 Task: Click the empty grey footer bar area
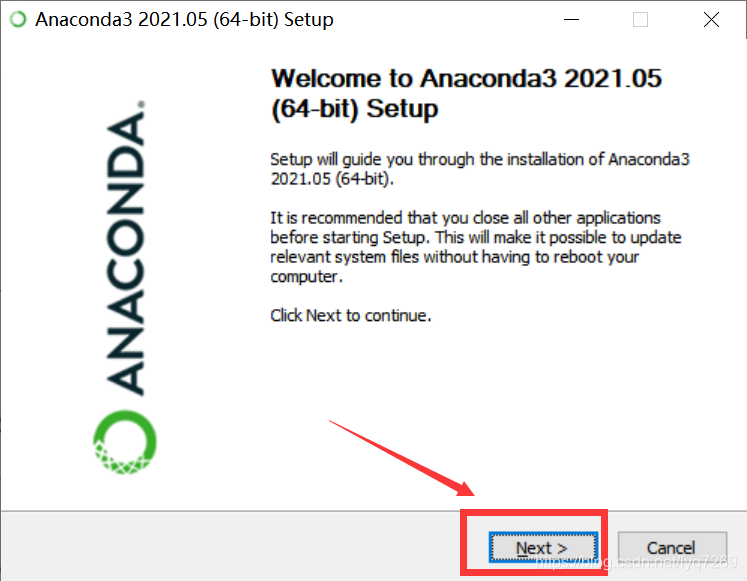[x=229, y=546]
